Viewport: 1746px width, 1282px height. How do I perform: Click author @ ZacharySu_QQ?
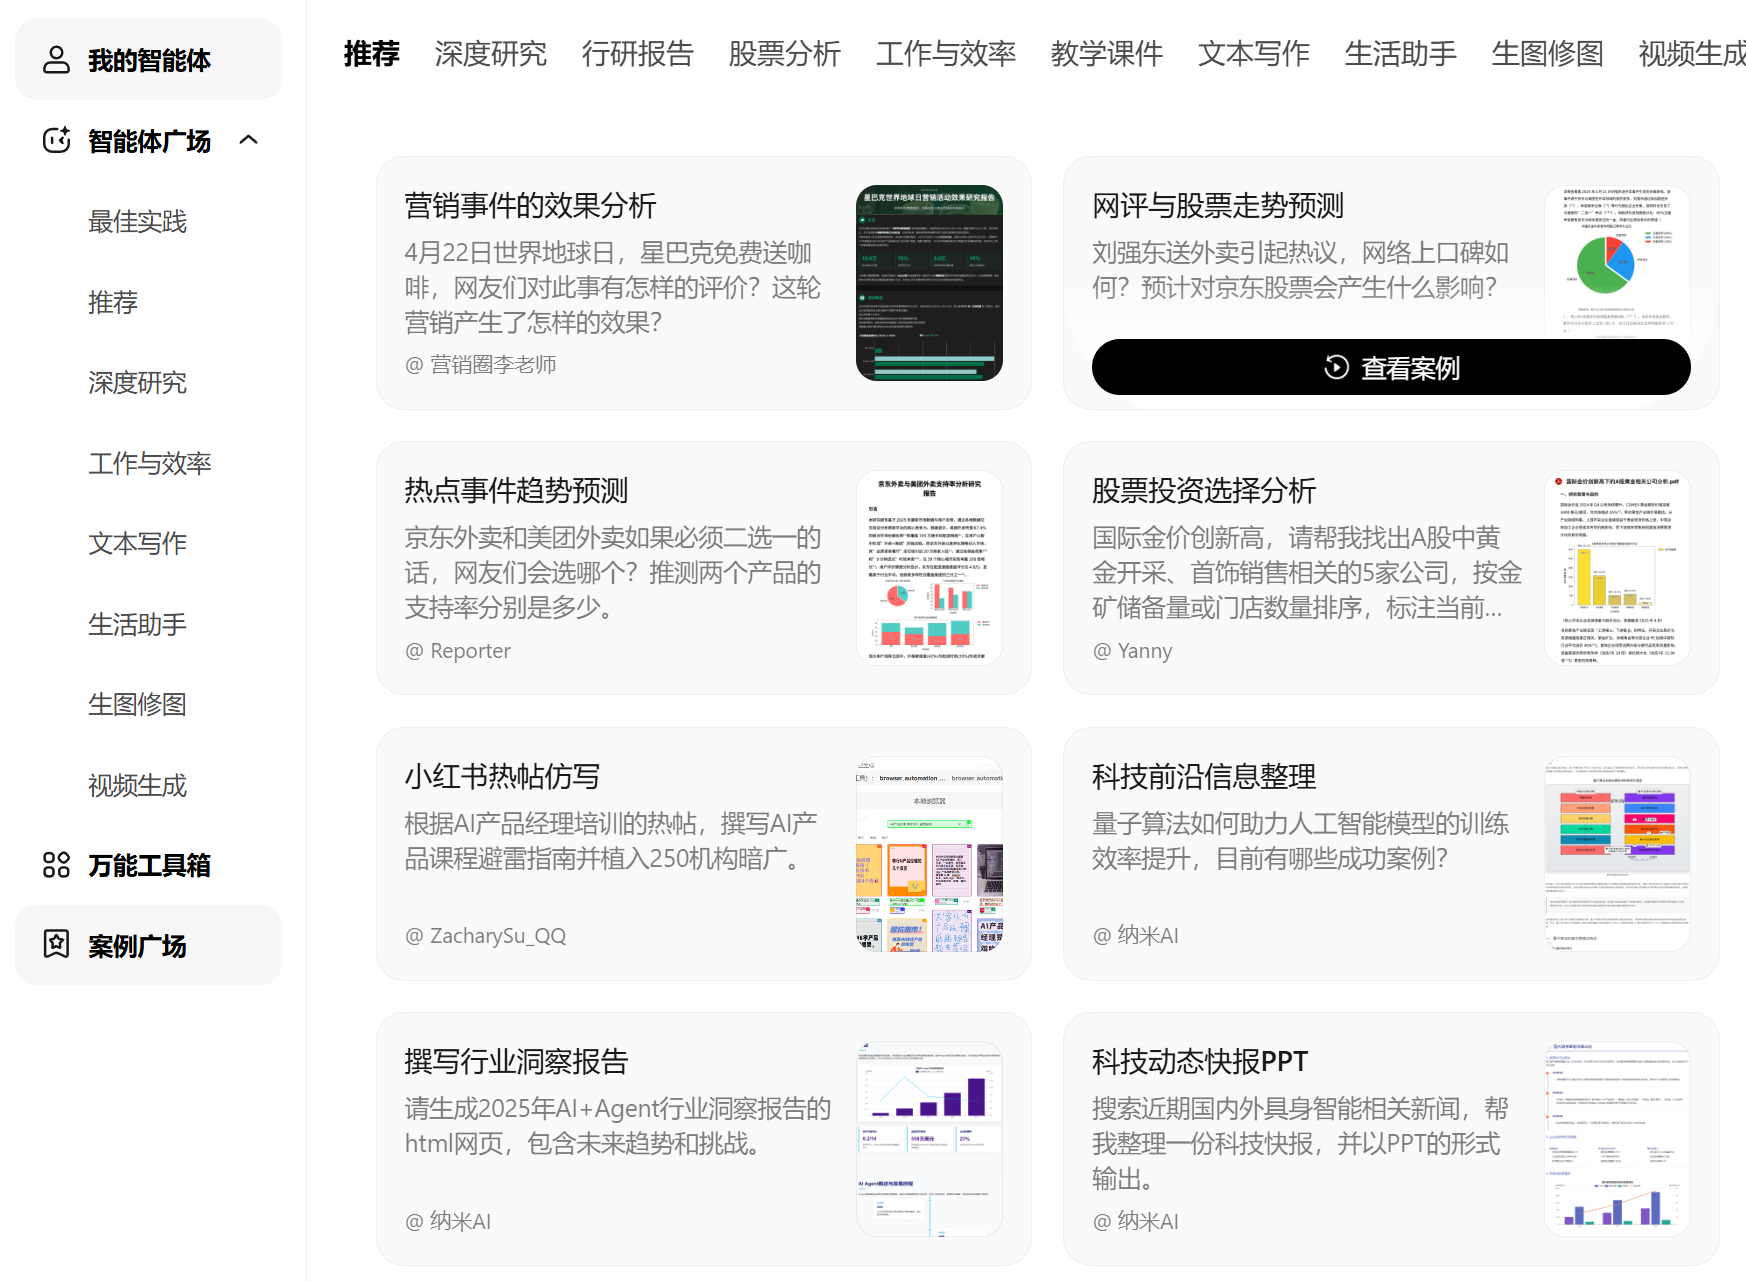(x=485, y=935)
